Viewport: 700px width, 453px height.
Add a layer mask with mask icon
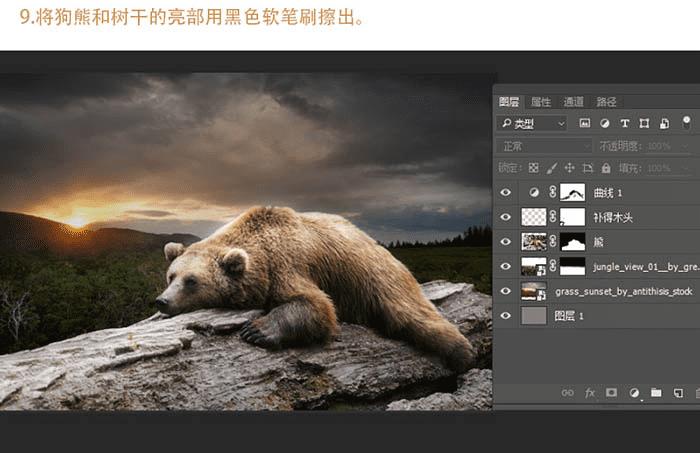[611, 392]
